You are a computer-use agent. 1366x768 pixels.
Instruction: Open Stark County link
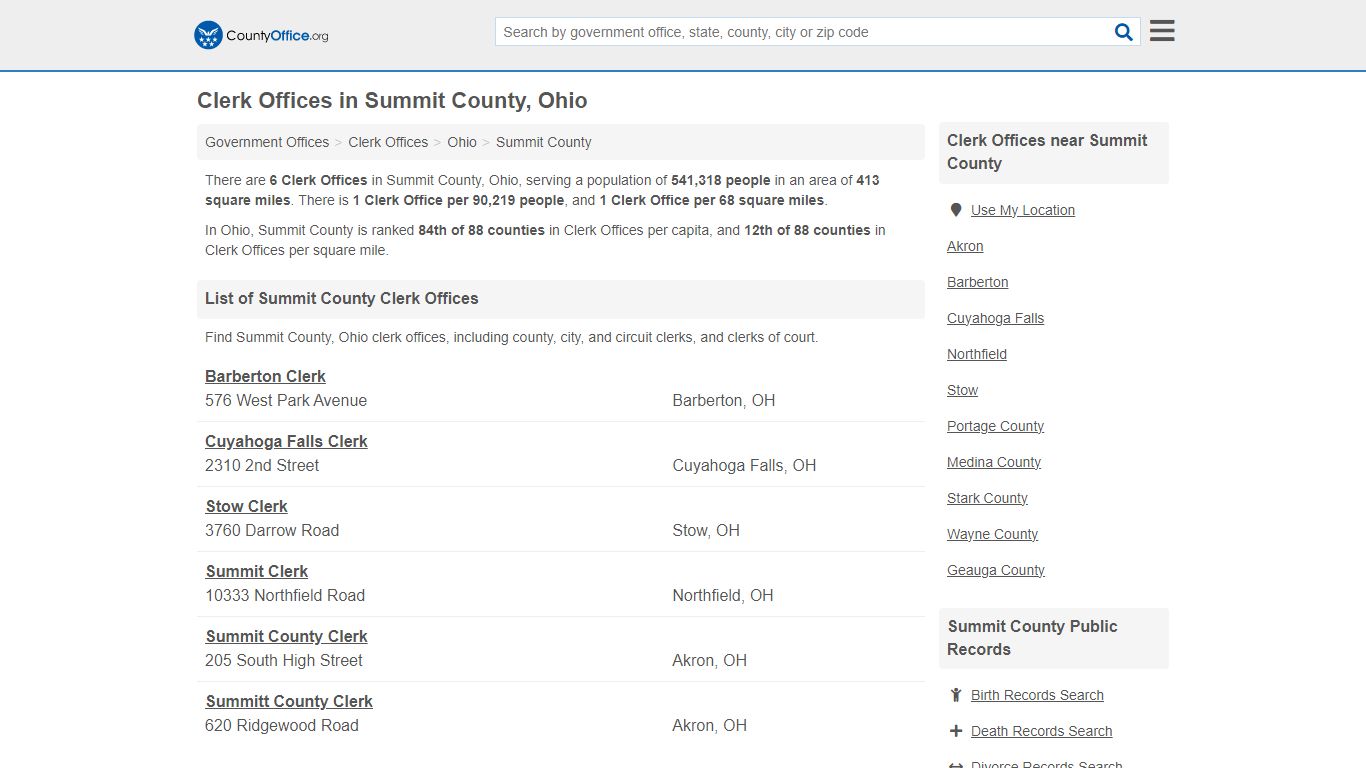coord(987,498)
